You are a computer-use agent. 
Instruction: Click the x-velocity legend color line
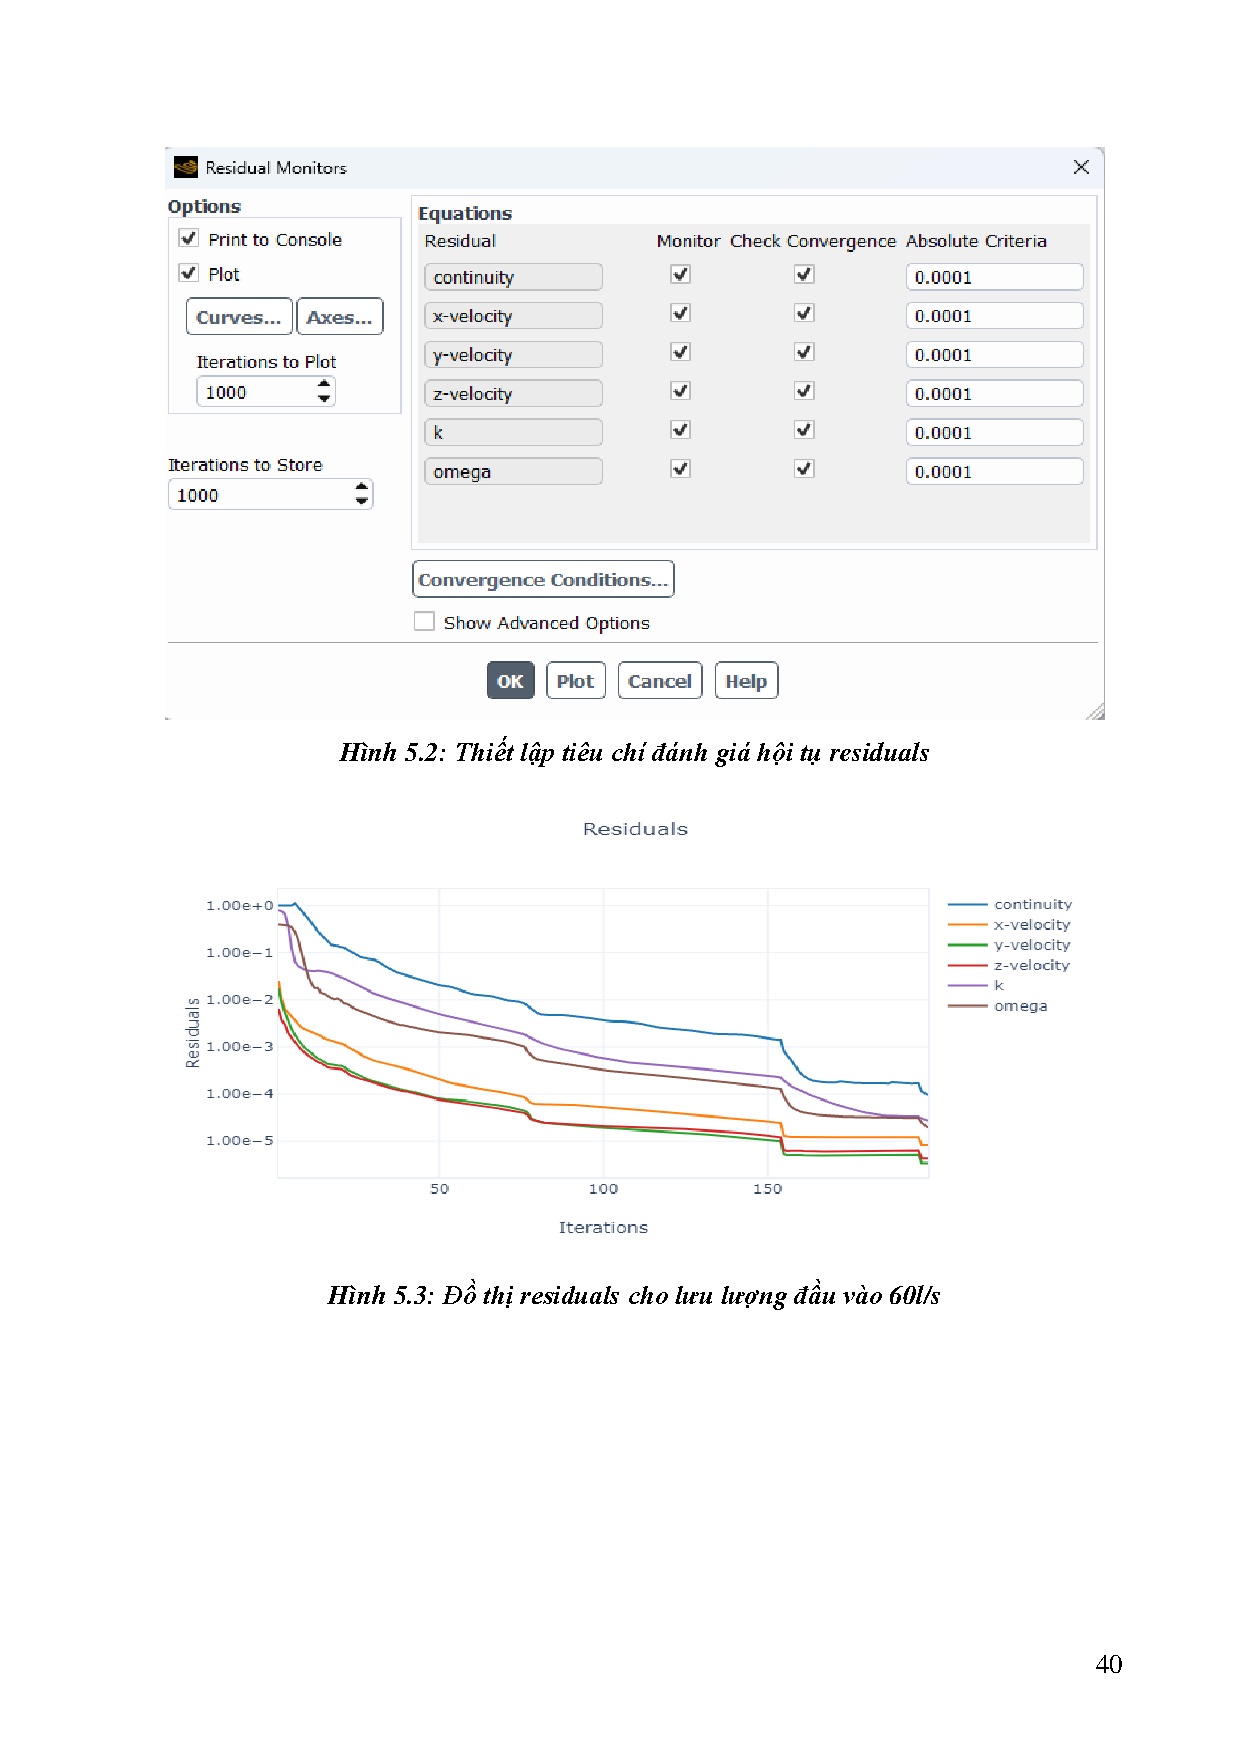point(967,925)
